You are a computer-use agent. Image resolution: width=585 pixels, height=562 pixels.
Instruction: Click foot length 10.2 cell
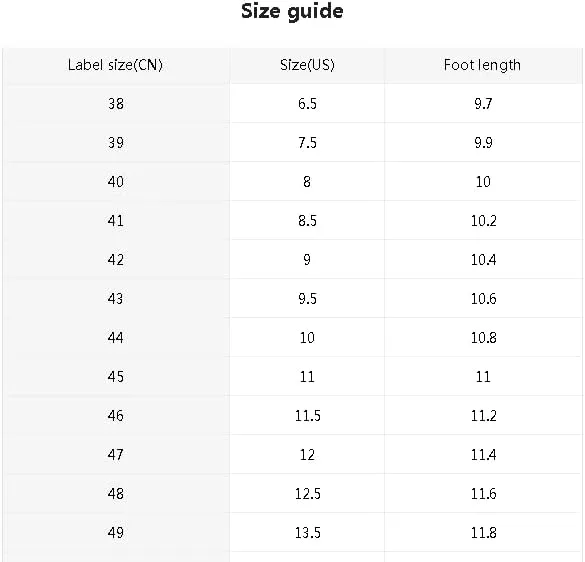pos(484,221)
